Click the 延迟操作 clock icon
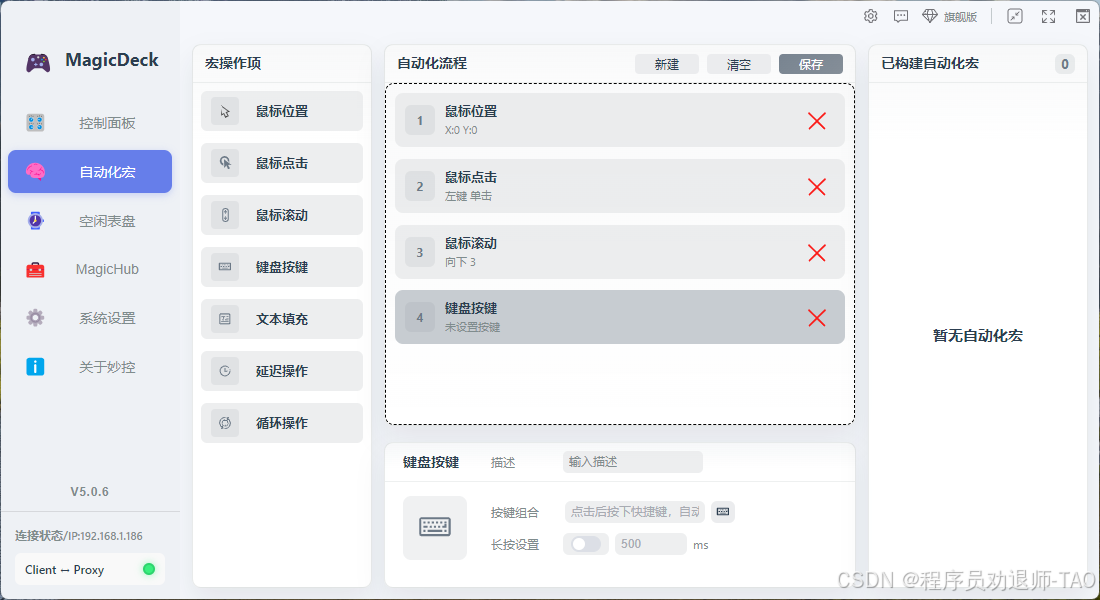The width and height of the screenshot is (1100, 600). (x=224, y=371)
